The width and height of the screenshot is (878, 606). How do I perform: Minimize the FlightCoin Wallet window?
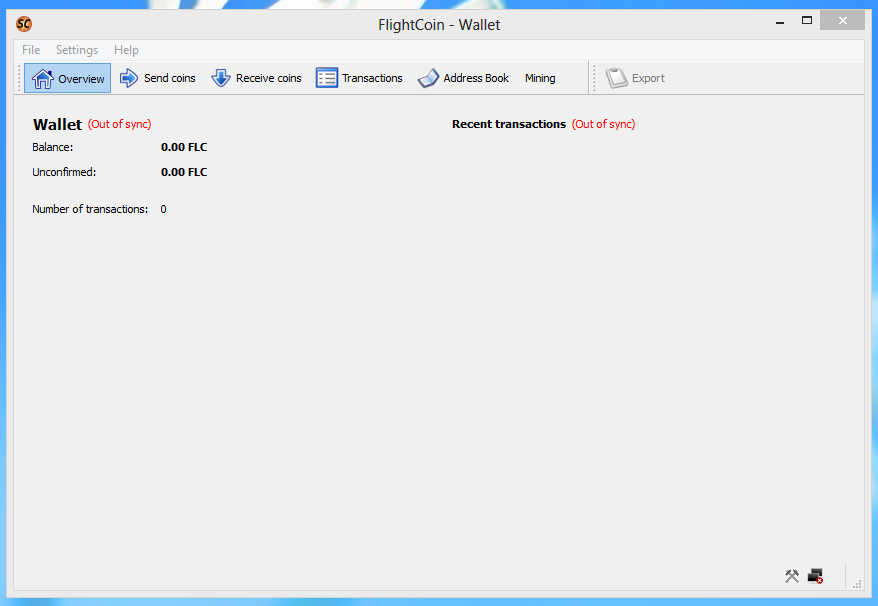780,22
